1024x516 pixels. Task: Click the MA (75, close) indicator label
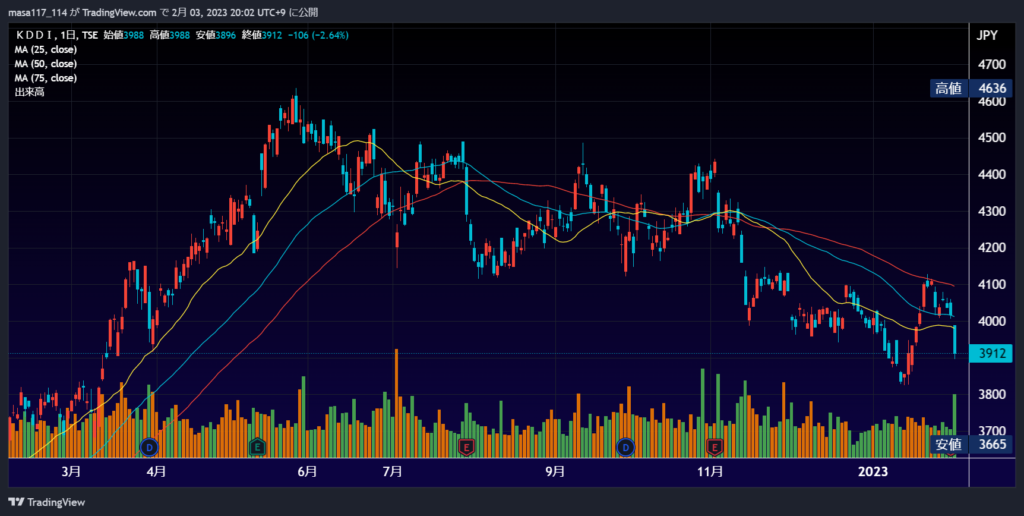click(x=46, y=78)
